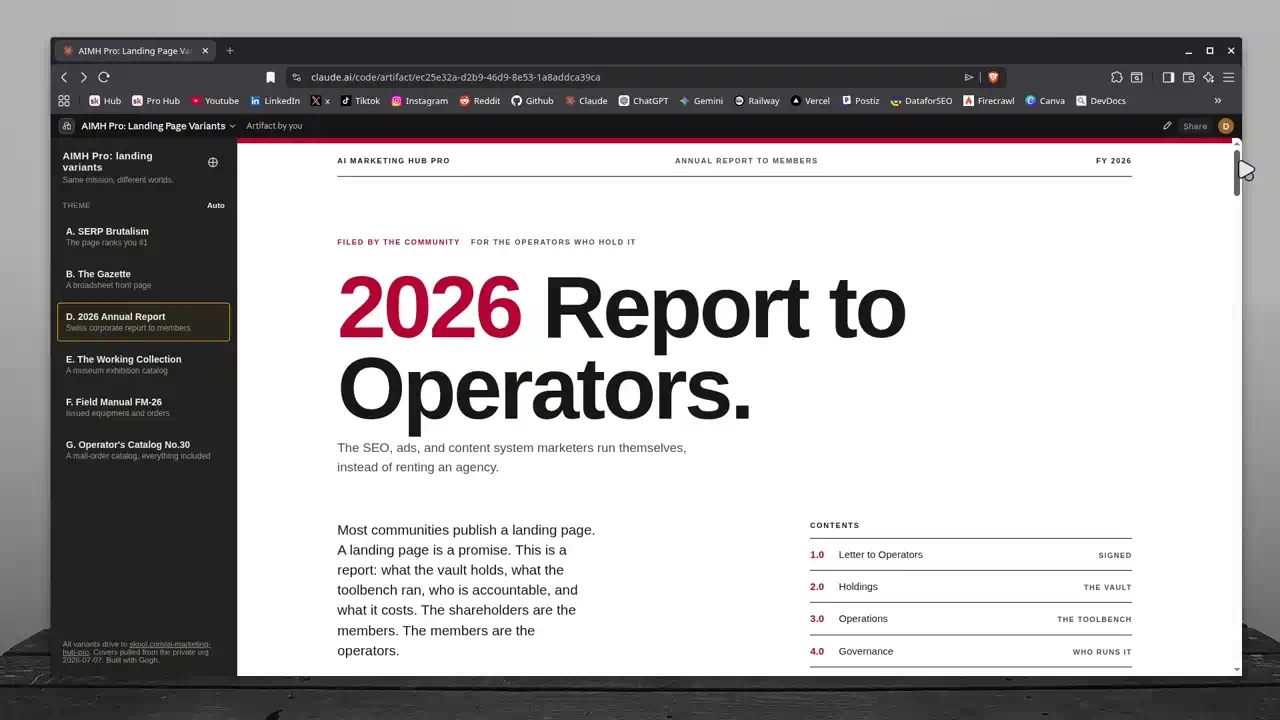Open the Tiktok bookmark
The width and height of the screenshot is (1280, 720).
point(360,101)
